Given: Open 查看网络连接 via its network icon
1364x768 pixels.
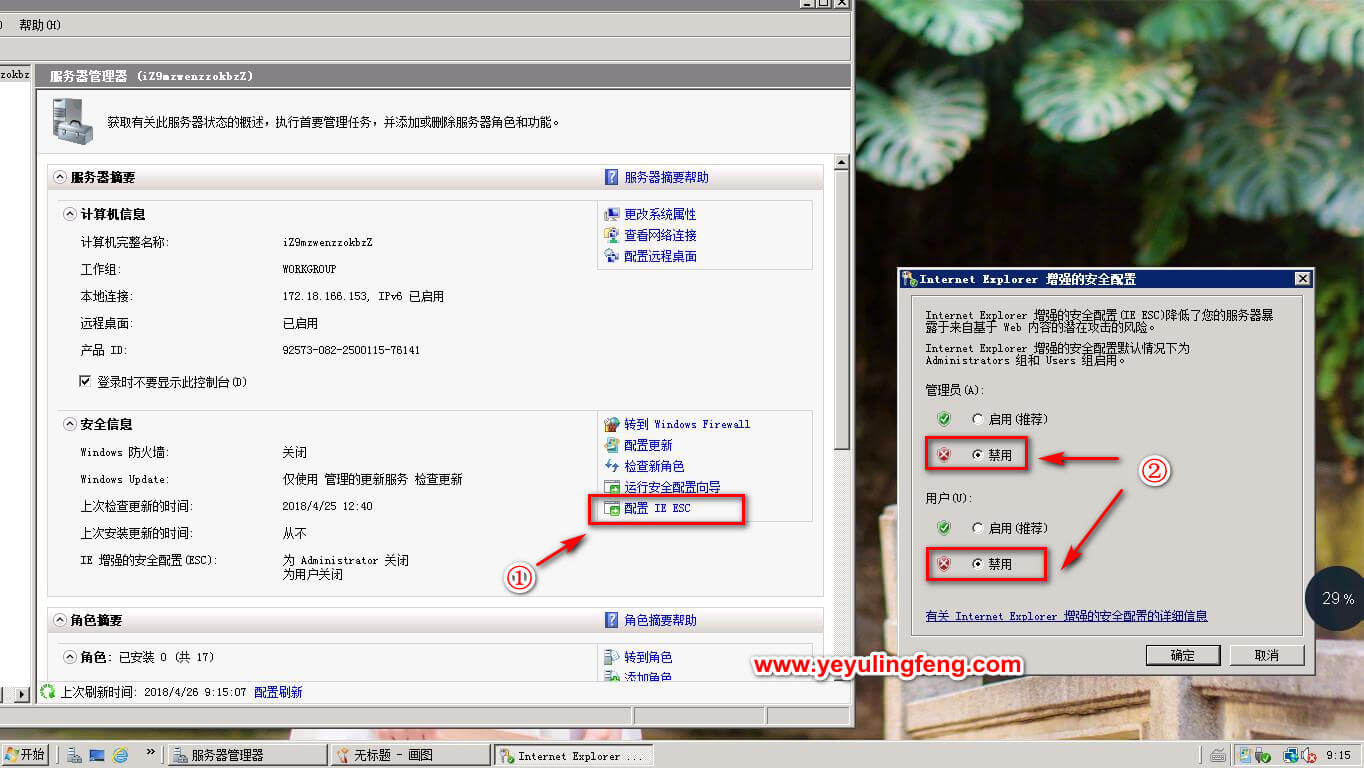Looking at the screenshot, I should coord(612,235).
